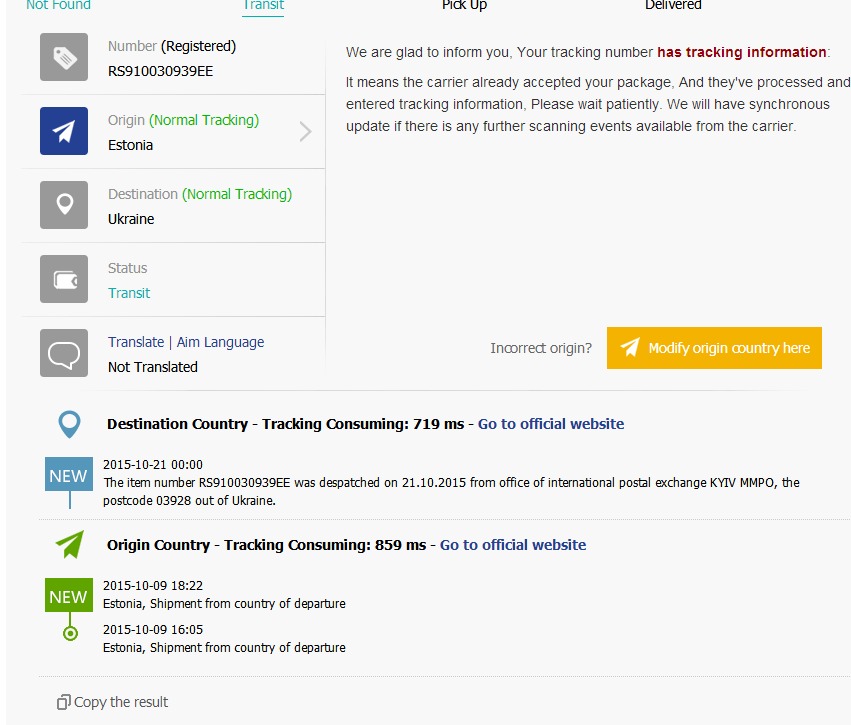The width and height of the screenshot is (851, 725).
Task: Click the blue paper plane Origin icon
Action: pos(63,131)
